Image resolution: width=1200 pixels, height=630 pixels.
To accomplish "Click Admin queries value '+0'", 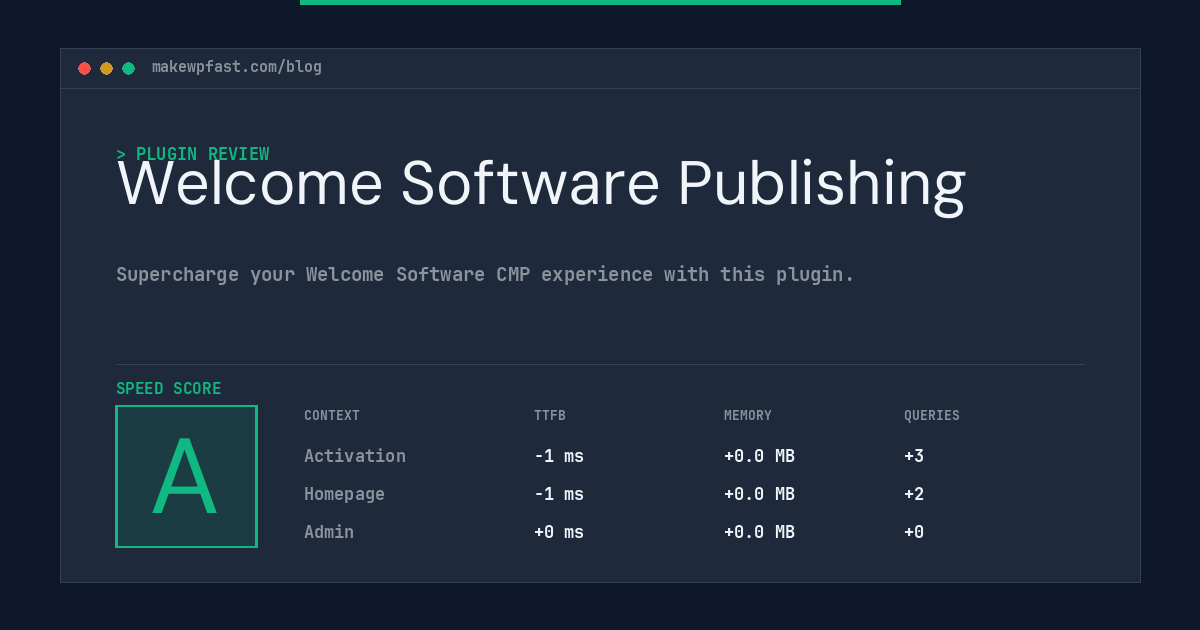I will coord(914,532).
